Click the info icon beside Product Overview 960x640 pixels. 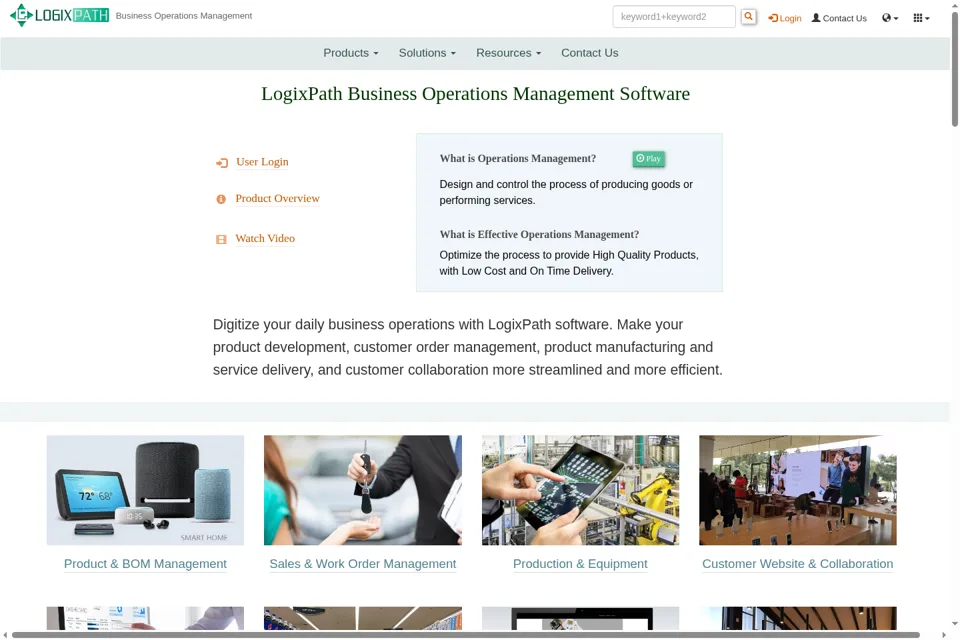(x=221, y=199)
